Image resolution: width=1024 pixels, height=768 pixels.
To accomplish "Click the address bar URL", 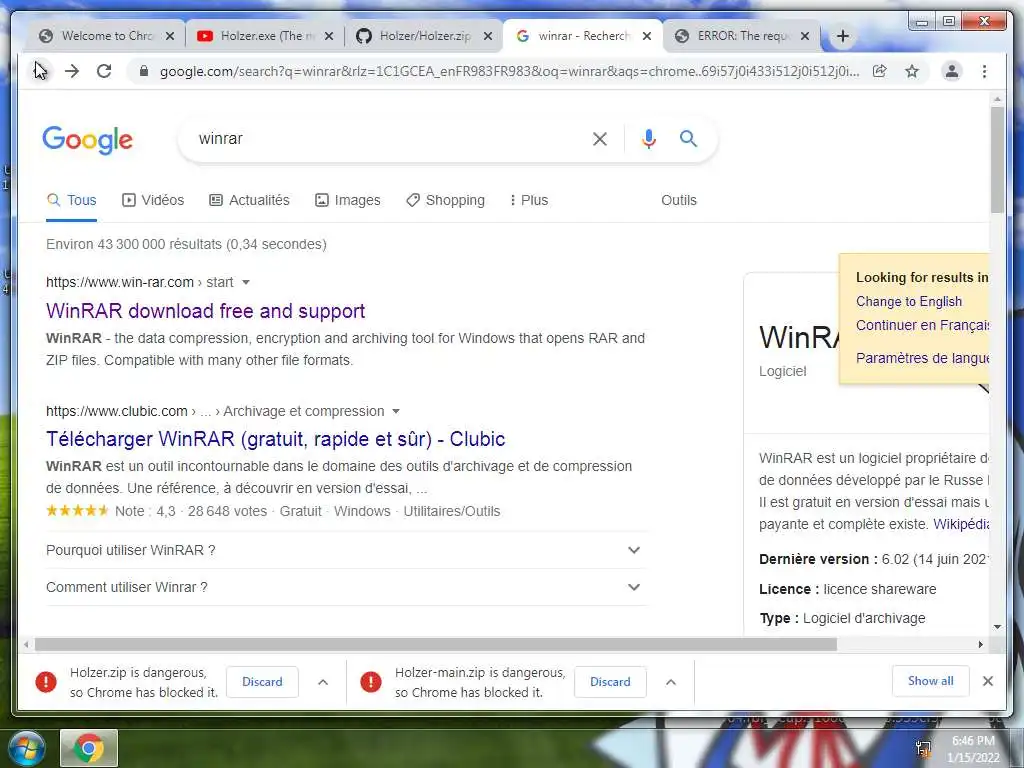I will pos(509,71).
